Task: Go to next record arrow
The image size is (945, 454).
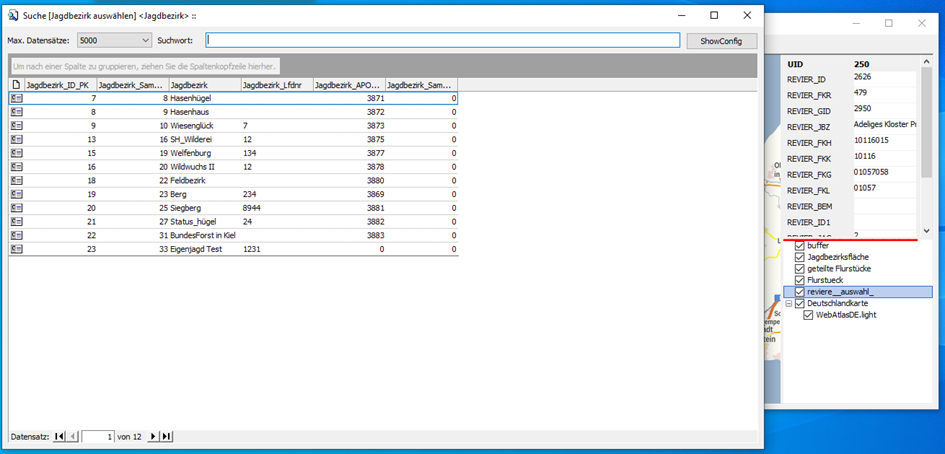Action: [153, 437]
